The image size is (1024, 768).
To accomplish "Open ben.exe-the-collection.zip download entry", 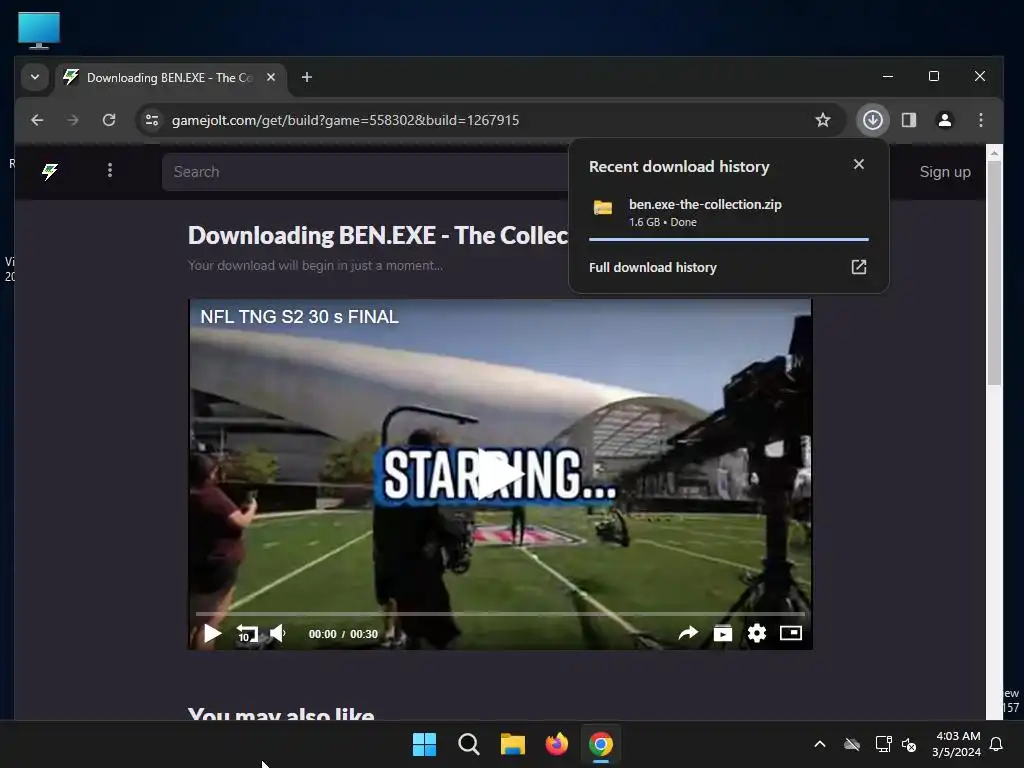I will (x=729, y=213).
